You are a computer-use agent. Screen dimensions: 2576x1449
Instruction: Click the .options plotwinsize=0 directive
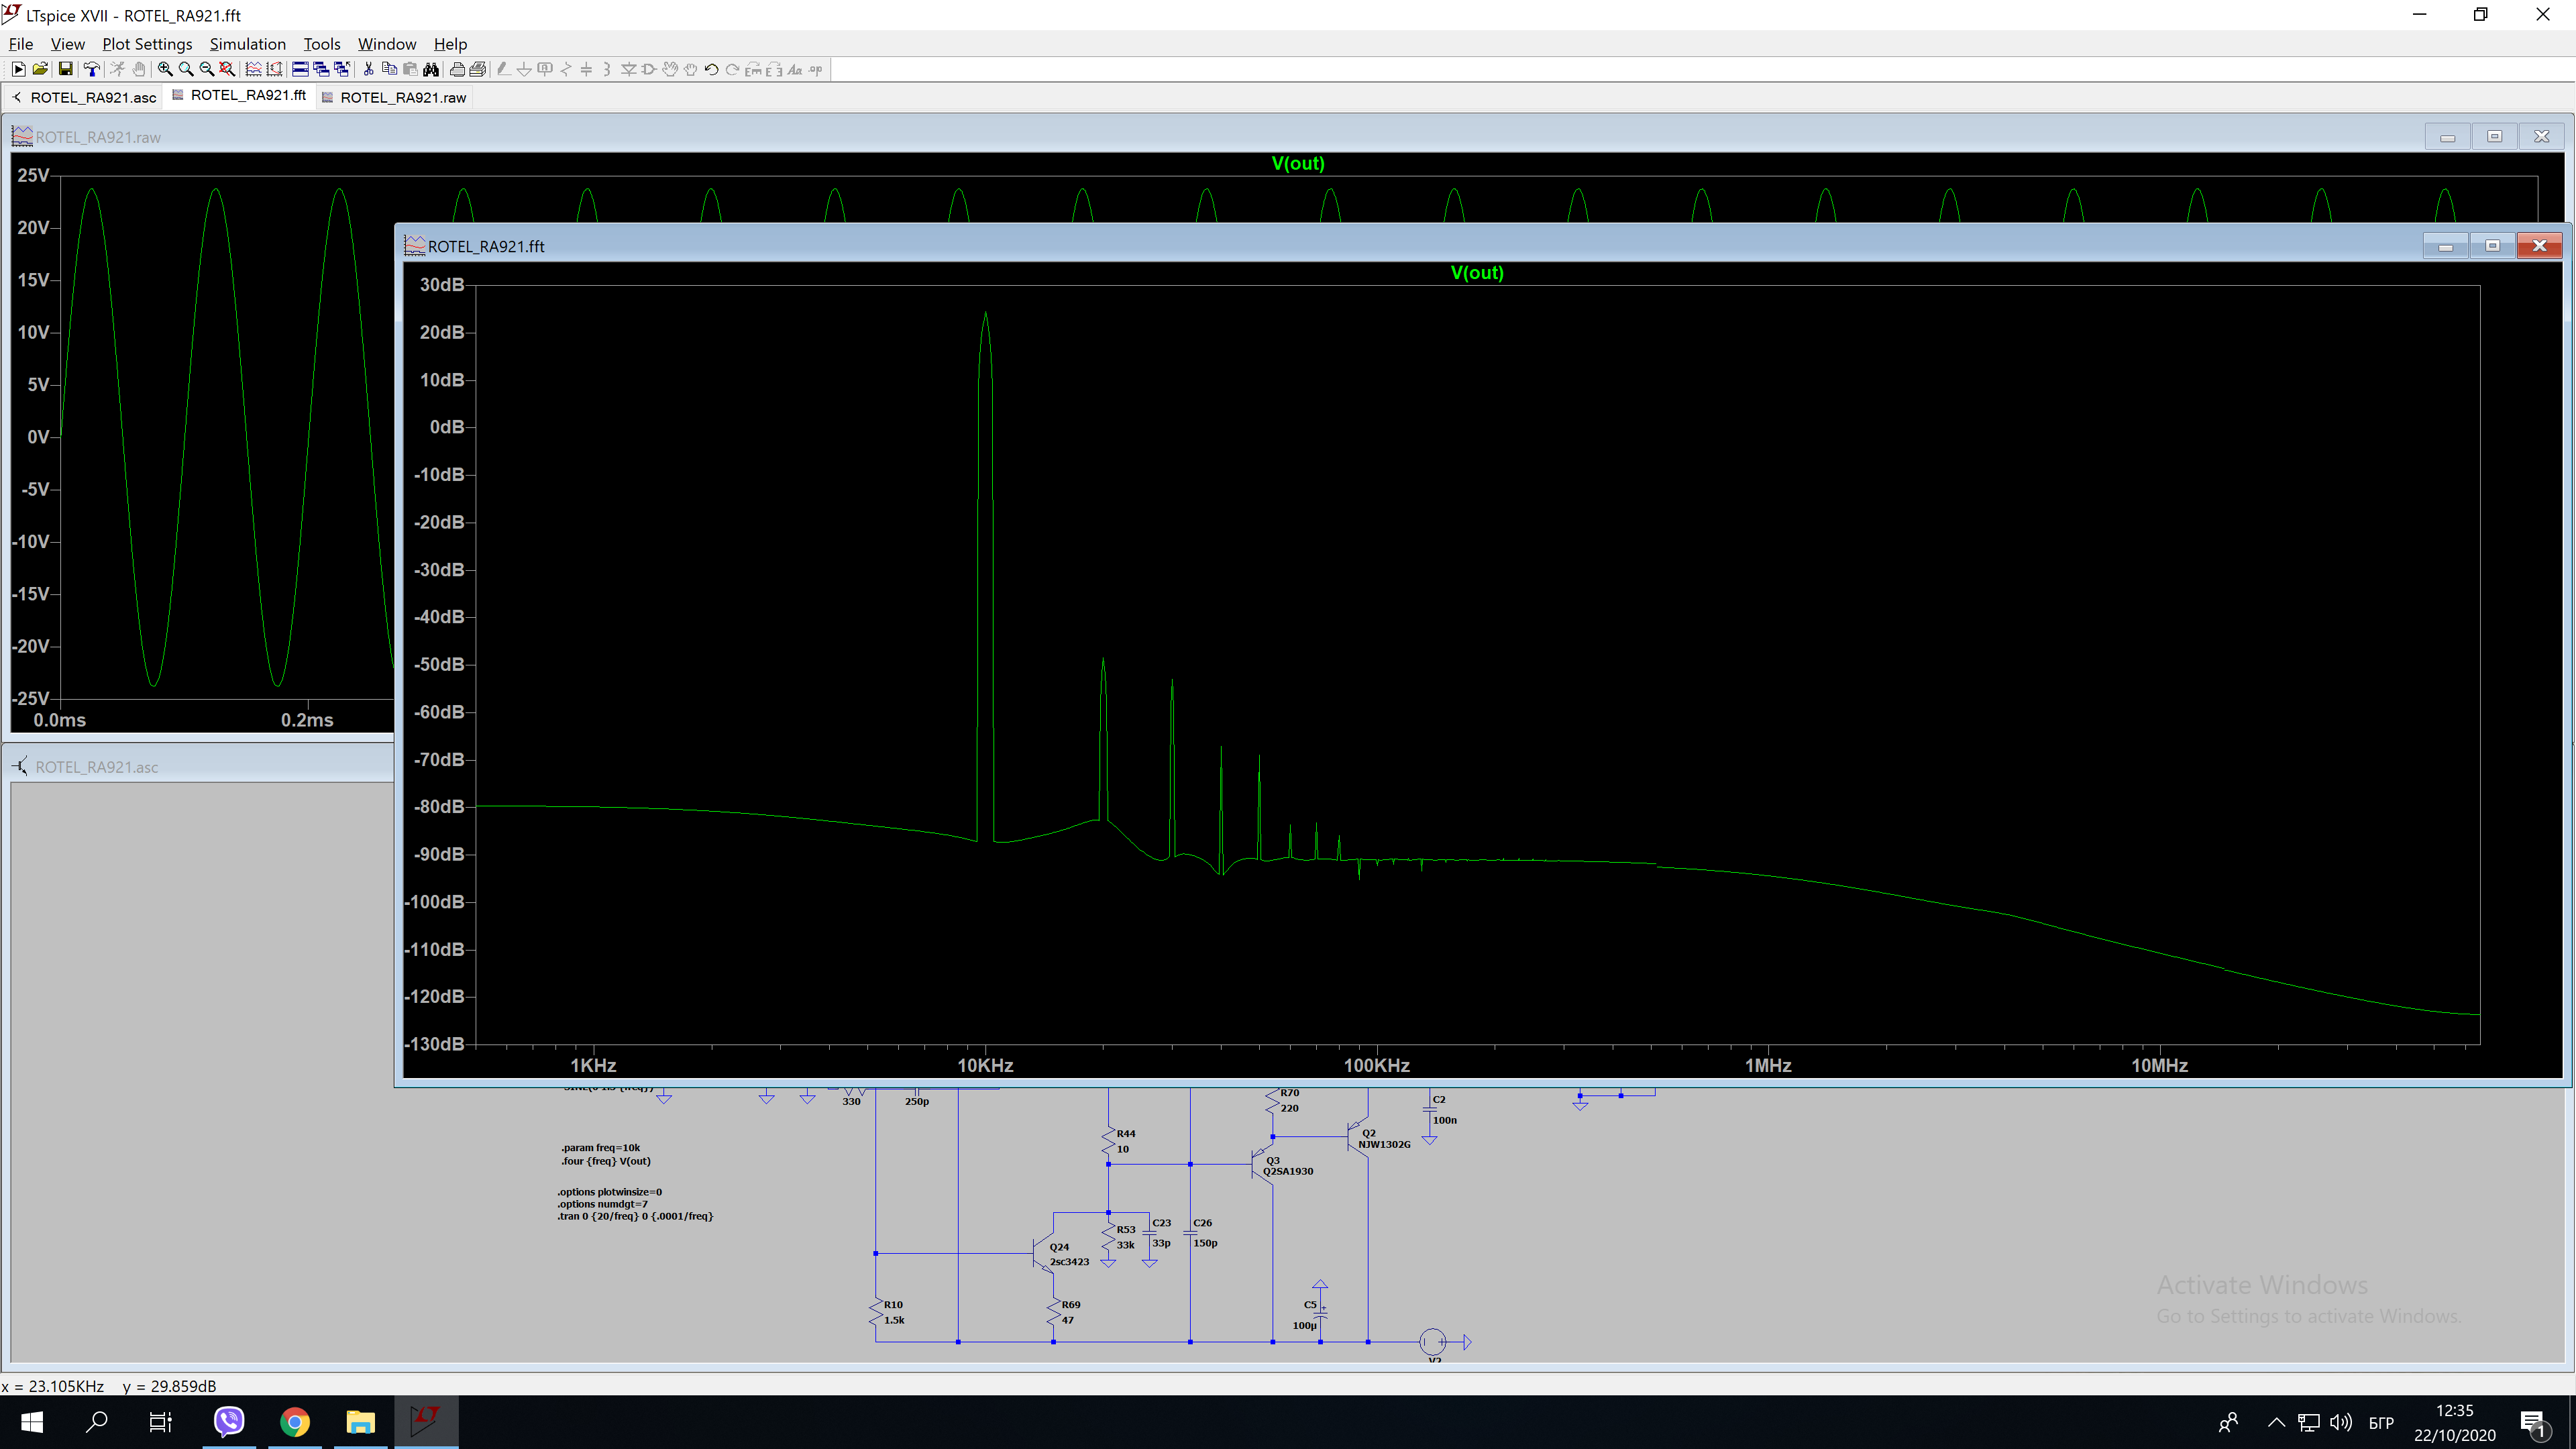click(610, 1192)
